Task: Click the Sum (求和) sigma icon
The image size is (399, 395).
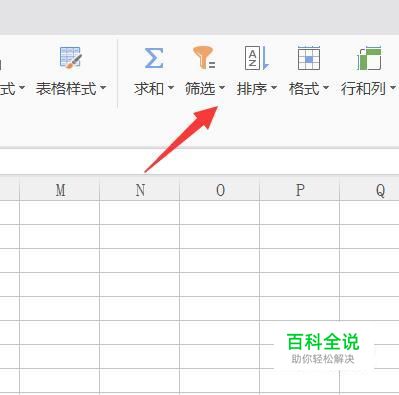Action: 154,58
